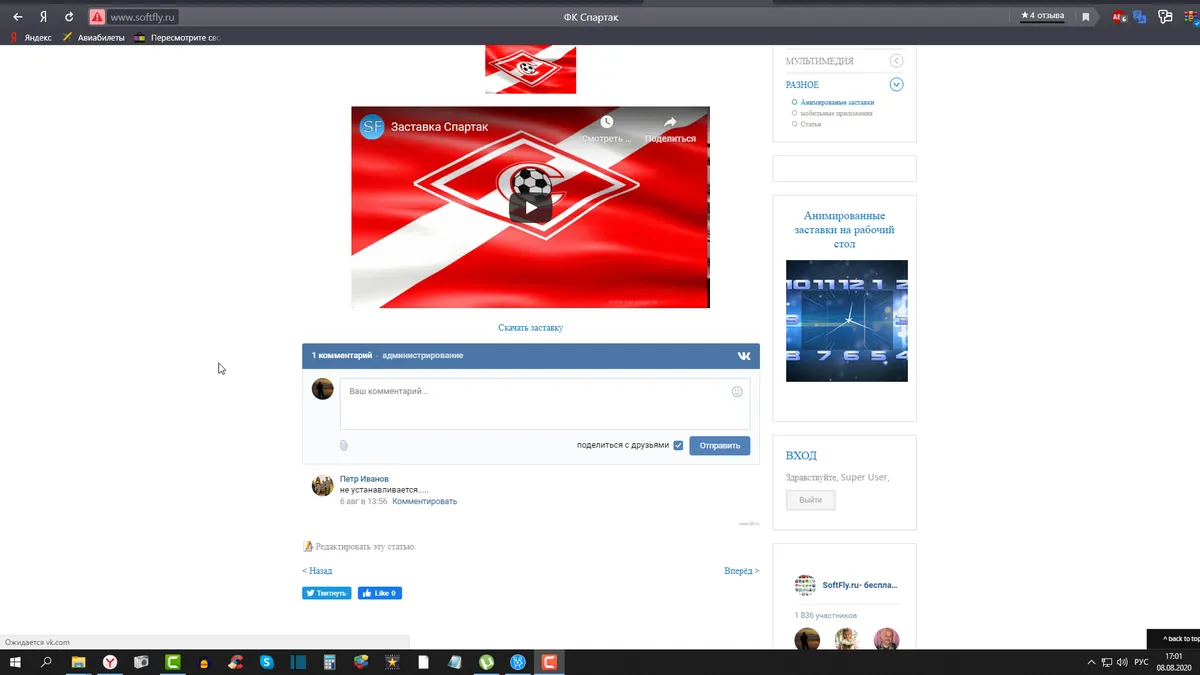Click the Ваш комментарий text field
This screenshot has height=675, width=1200.
545,404
